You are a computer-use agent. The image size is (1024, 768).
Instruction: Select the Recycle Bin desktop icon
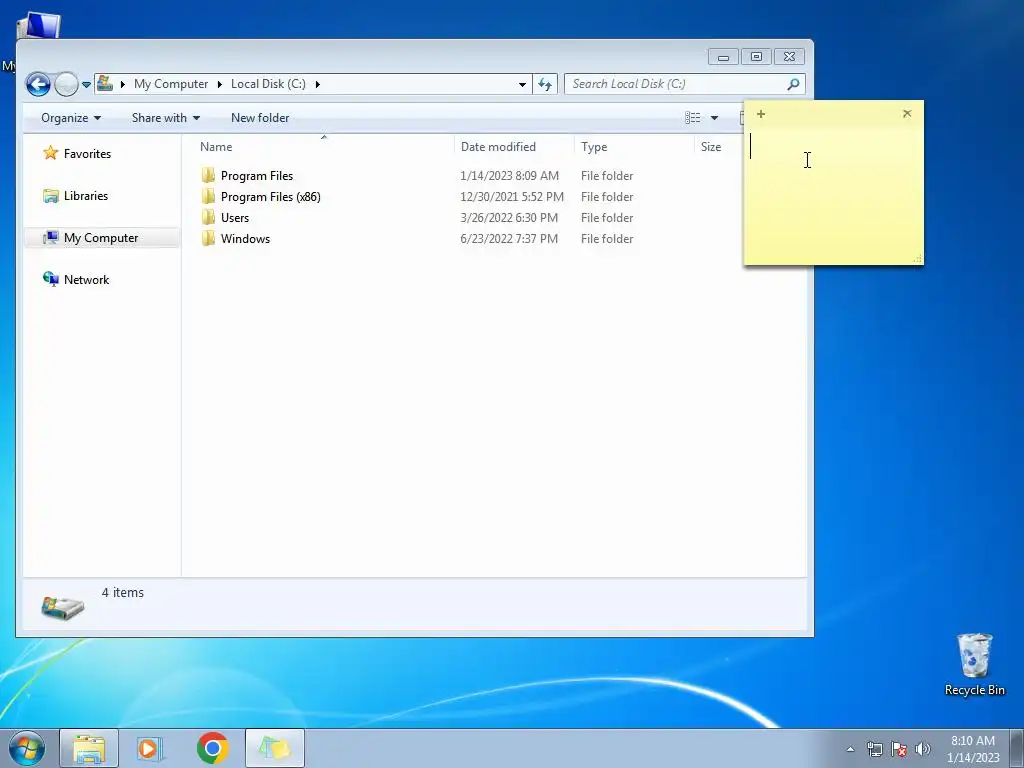[x=974, y=665]
